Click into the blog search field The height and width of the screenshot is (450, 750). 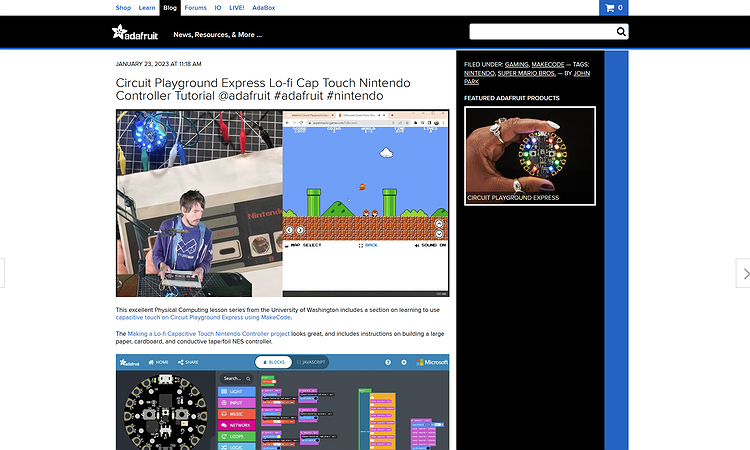[543, 32]
